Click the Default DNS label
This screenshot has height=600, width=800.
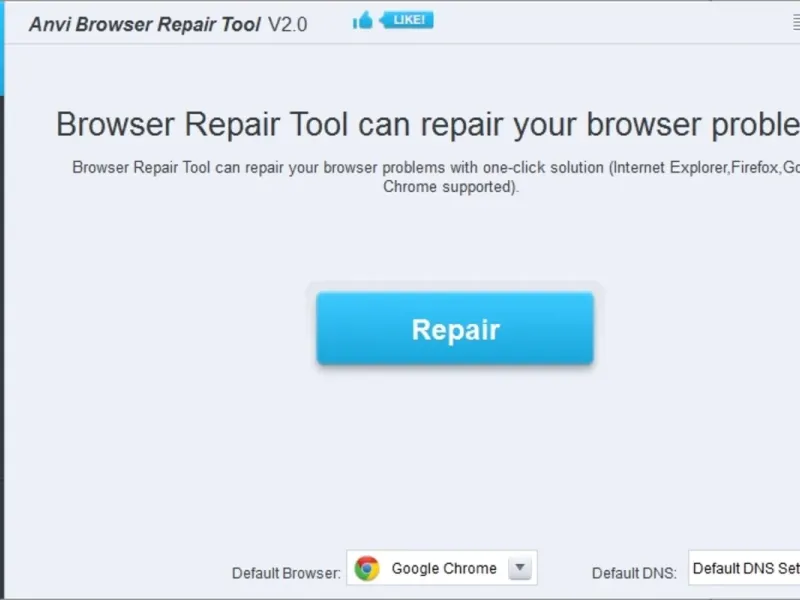pos(634,573)
